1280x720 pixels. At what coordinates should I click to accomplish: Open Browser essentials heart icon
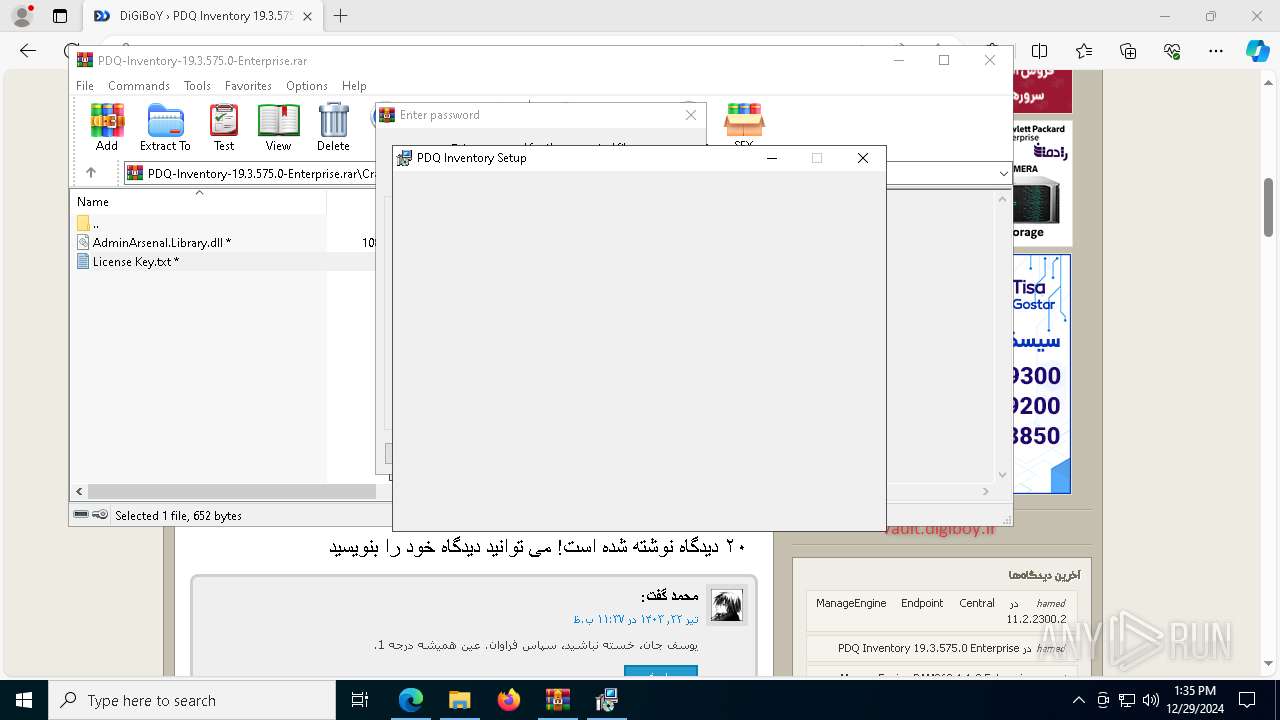pyautogui.click(x=1172, y=51)
